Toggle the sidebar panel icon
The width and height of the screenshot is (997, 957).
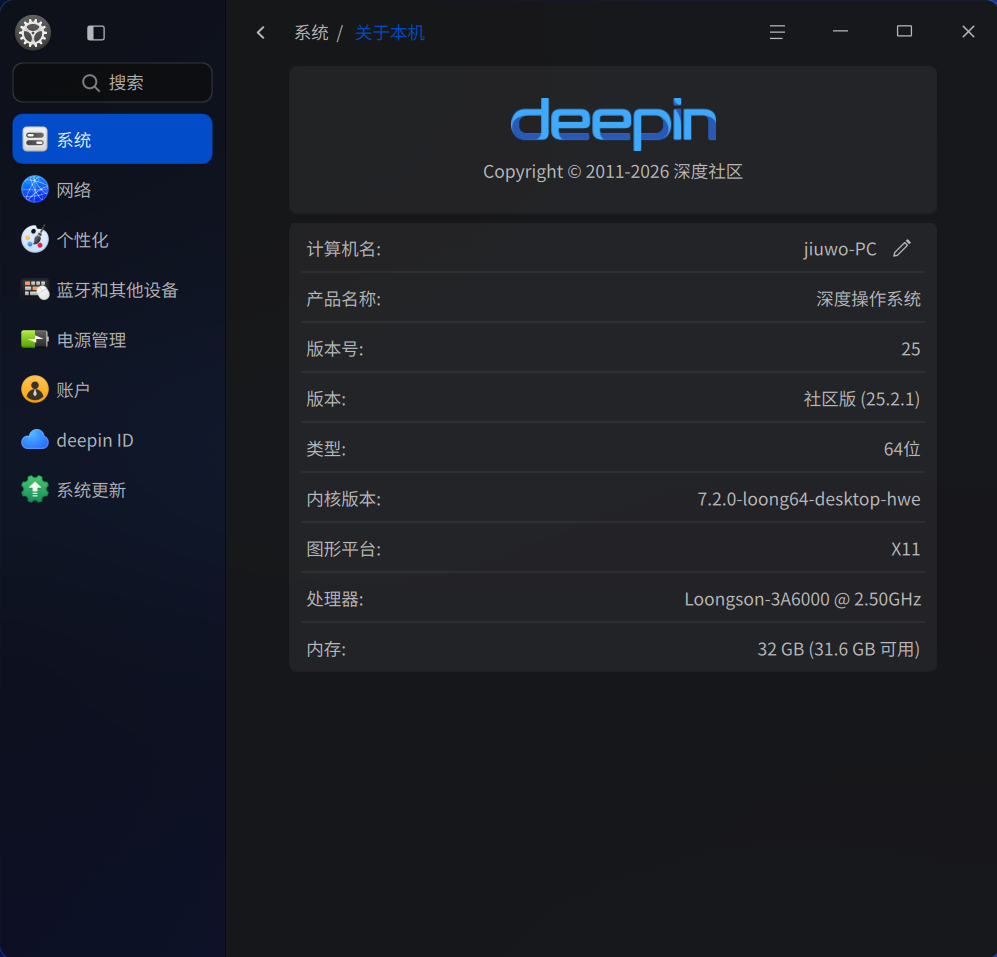(96, 32)
